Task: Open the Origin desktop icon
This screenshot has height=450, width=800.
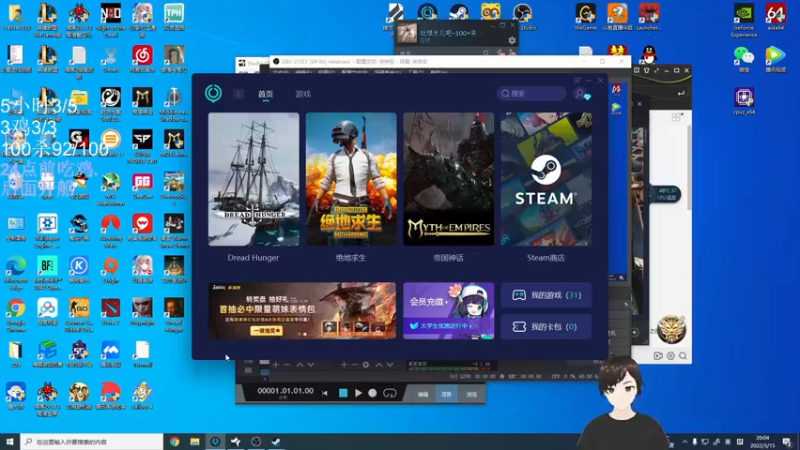Action: coord(111,270)
